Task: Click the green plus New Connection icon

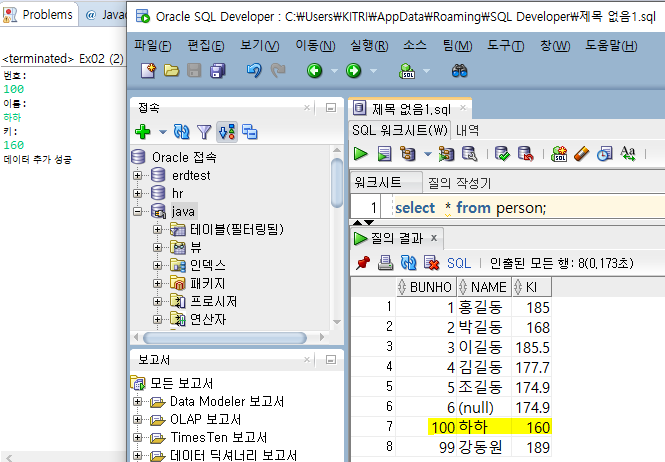Action: pyautogui.click(x=142, y=132)
